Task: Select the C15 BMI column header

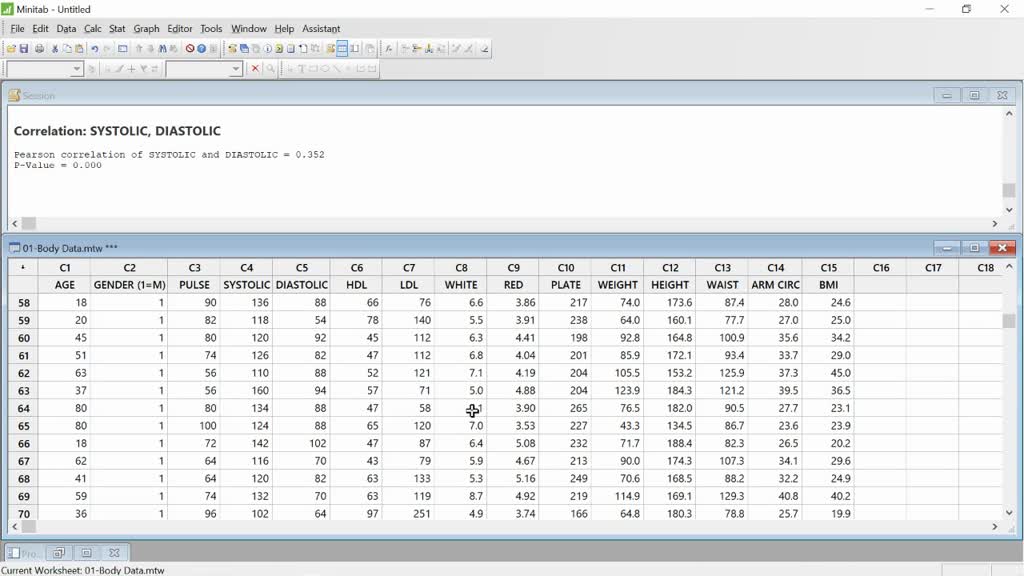Action: (x=828, y=268)
